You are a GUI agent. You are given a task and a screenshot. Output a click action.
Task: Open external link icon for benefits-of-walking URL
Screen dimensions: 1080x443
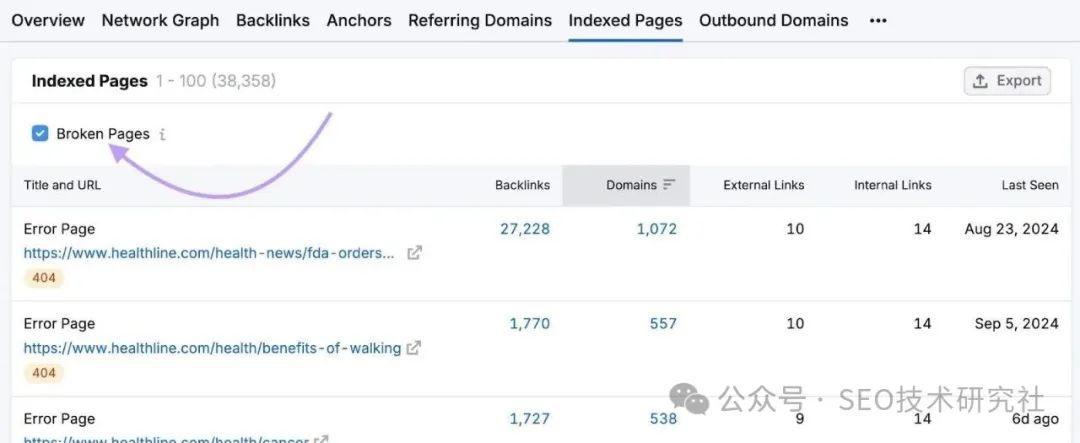tap(414, 348)
